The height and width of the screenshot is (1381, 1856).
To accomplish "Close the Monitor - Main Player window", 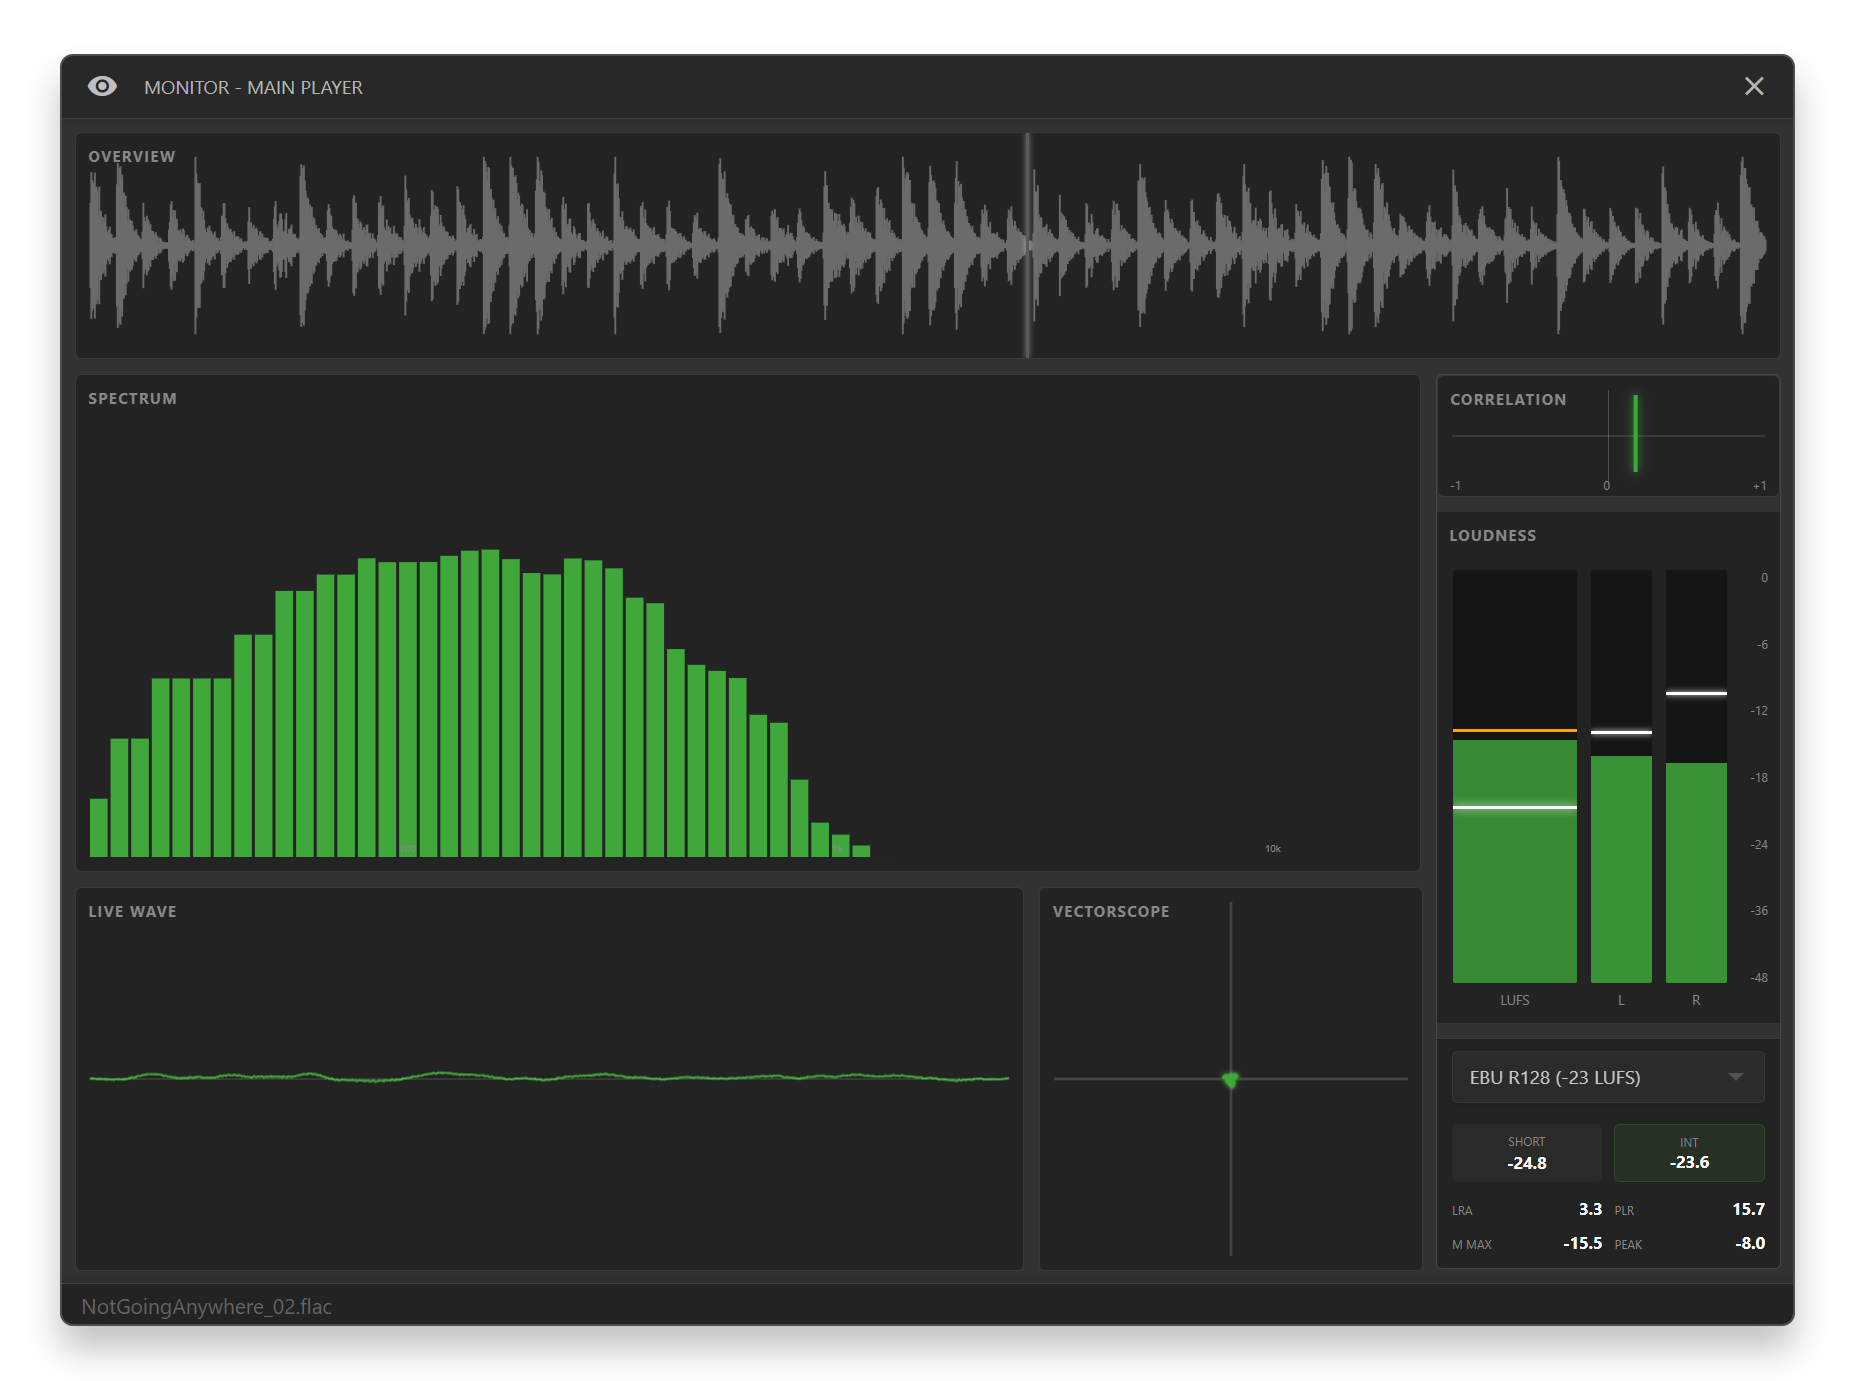I will [1754, 87].
